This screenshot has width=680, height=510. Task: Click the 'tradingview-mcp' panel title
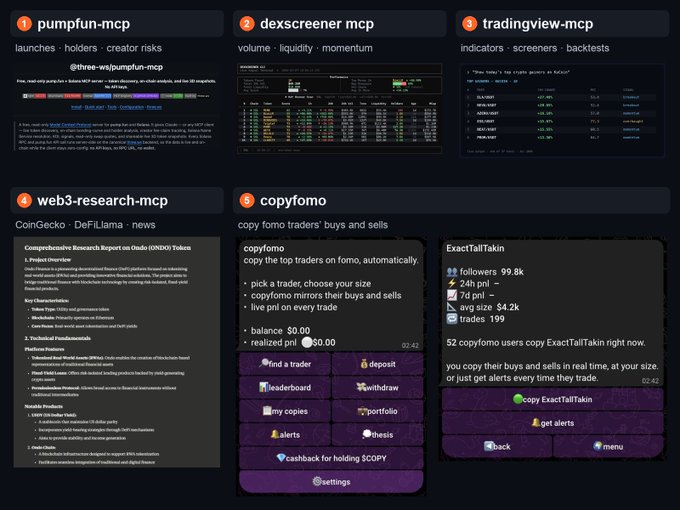[538, 24]
